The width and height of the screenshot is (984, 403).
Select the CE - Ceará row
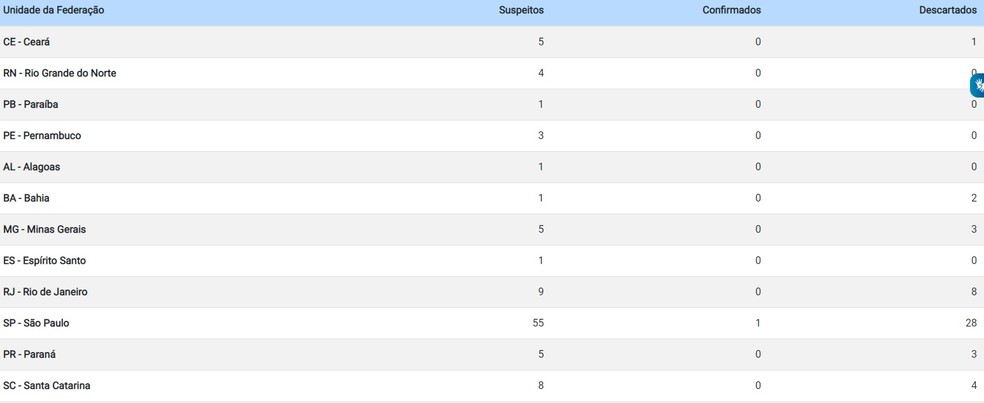(27, 42)
